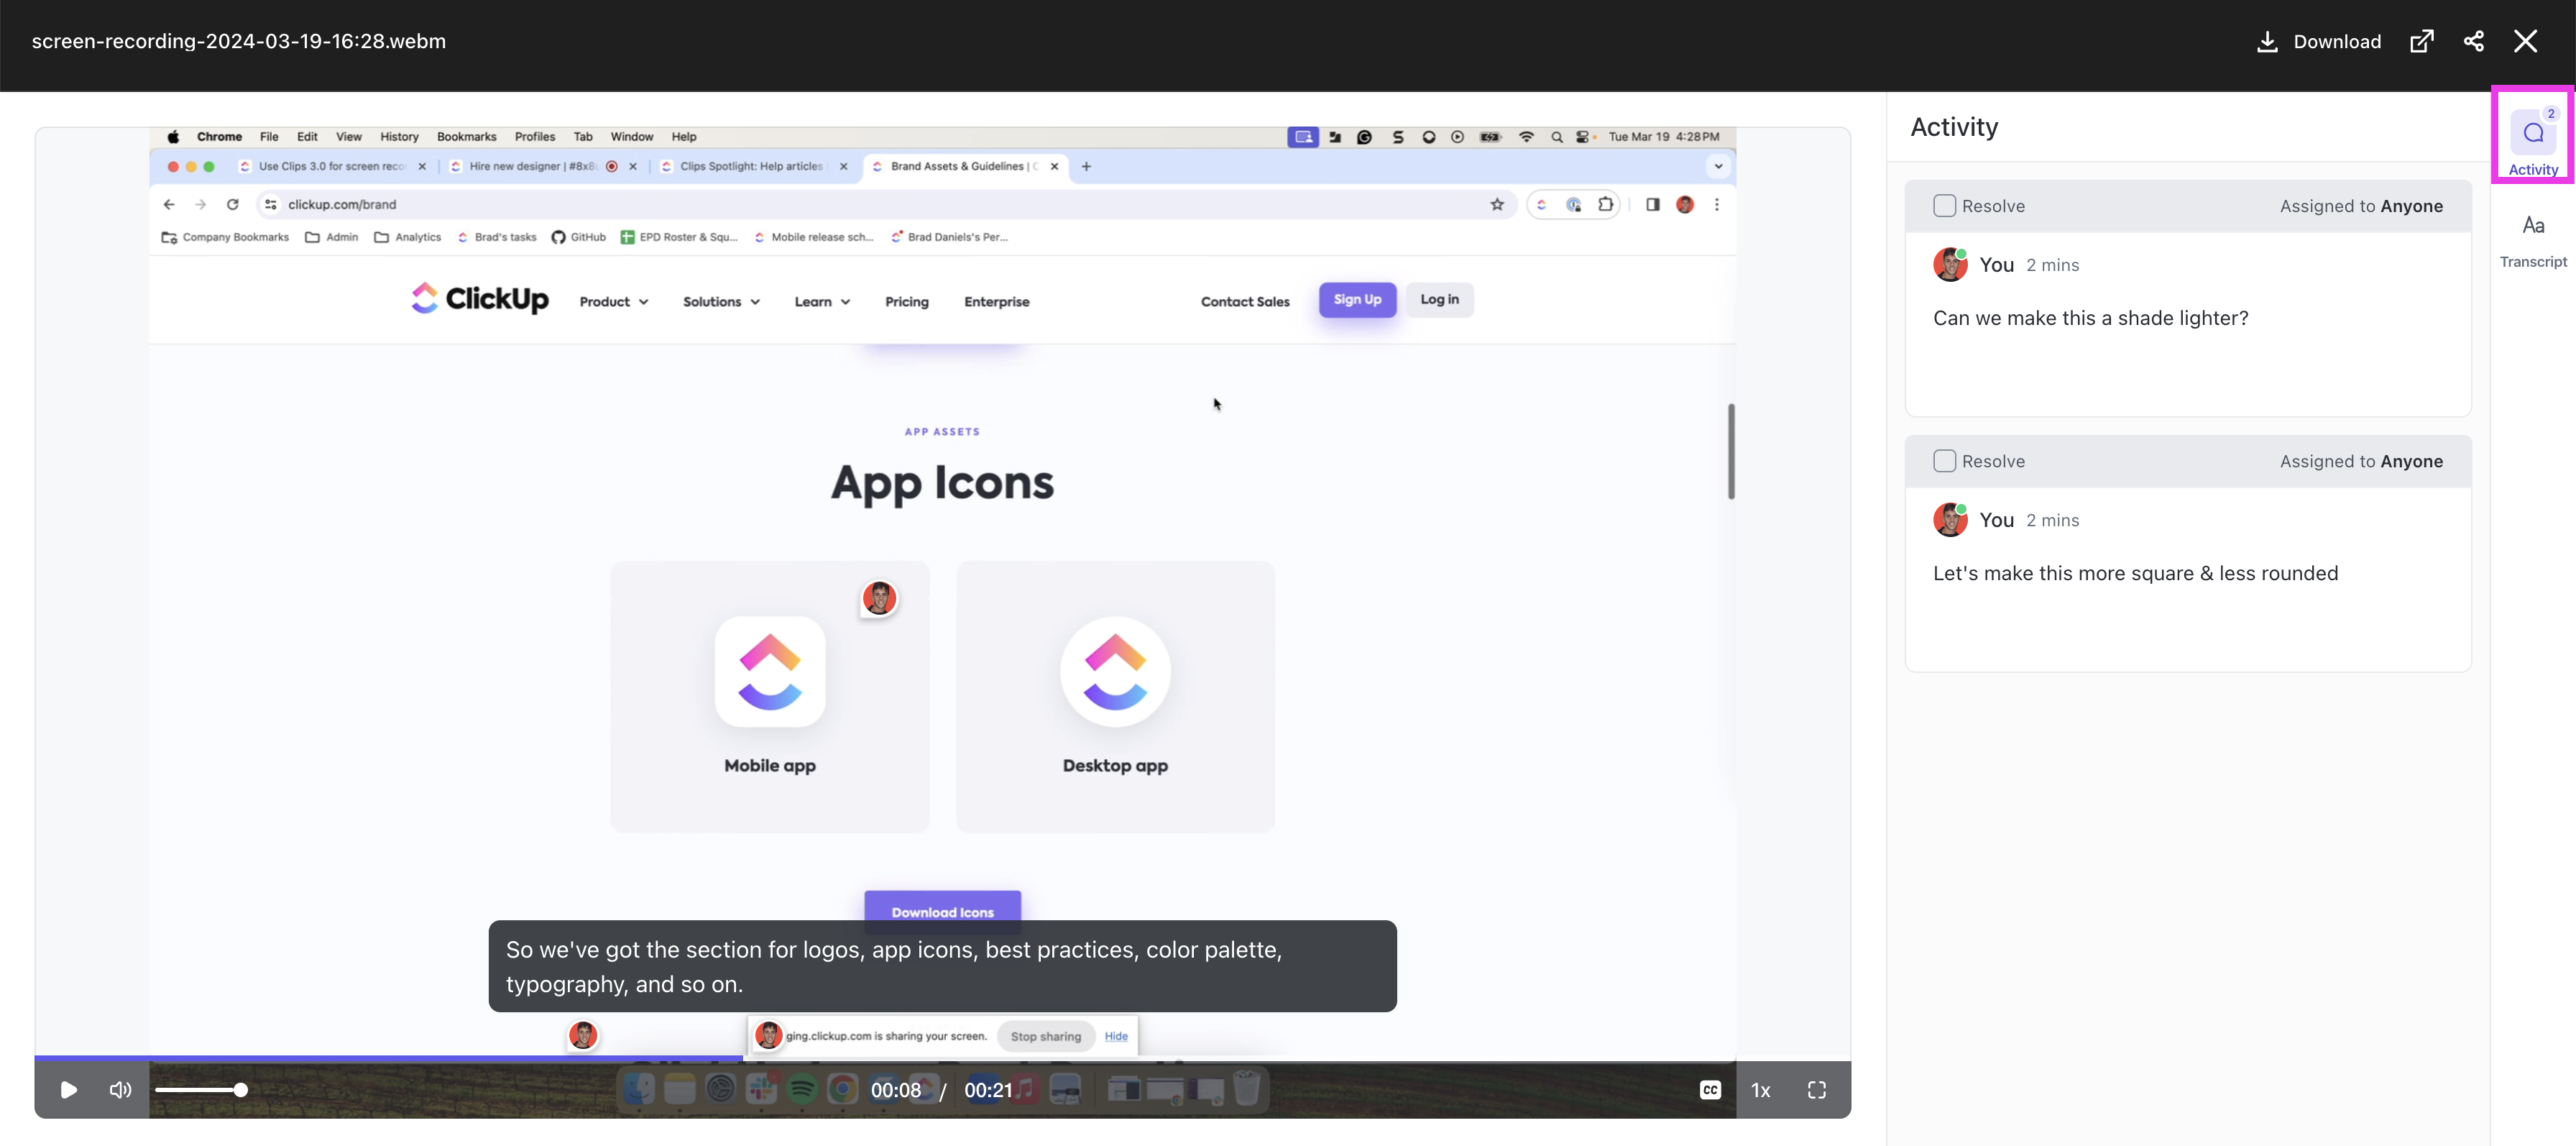Viewport: 2576px width, 1146px height.
Task: Check Resolve on more square comment
Action: [1944, 461]
